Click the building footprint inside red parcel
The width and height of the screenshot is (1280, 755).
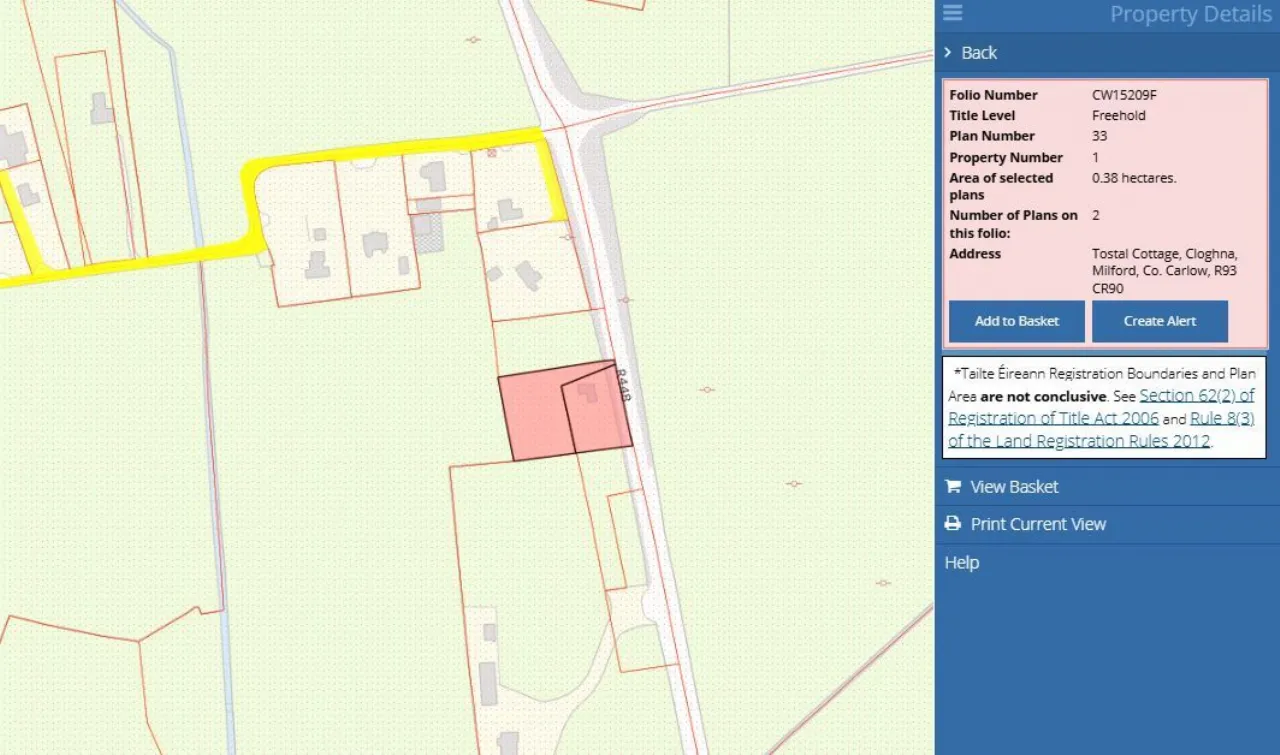[589, 392]
